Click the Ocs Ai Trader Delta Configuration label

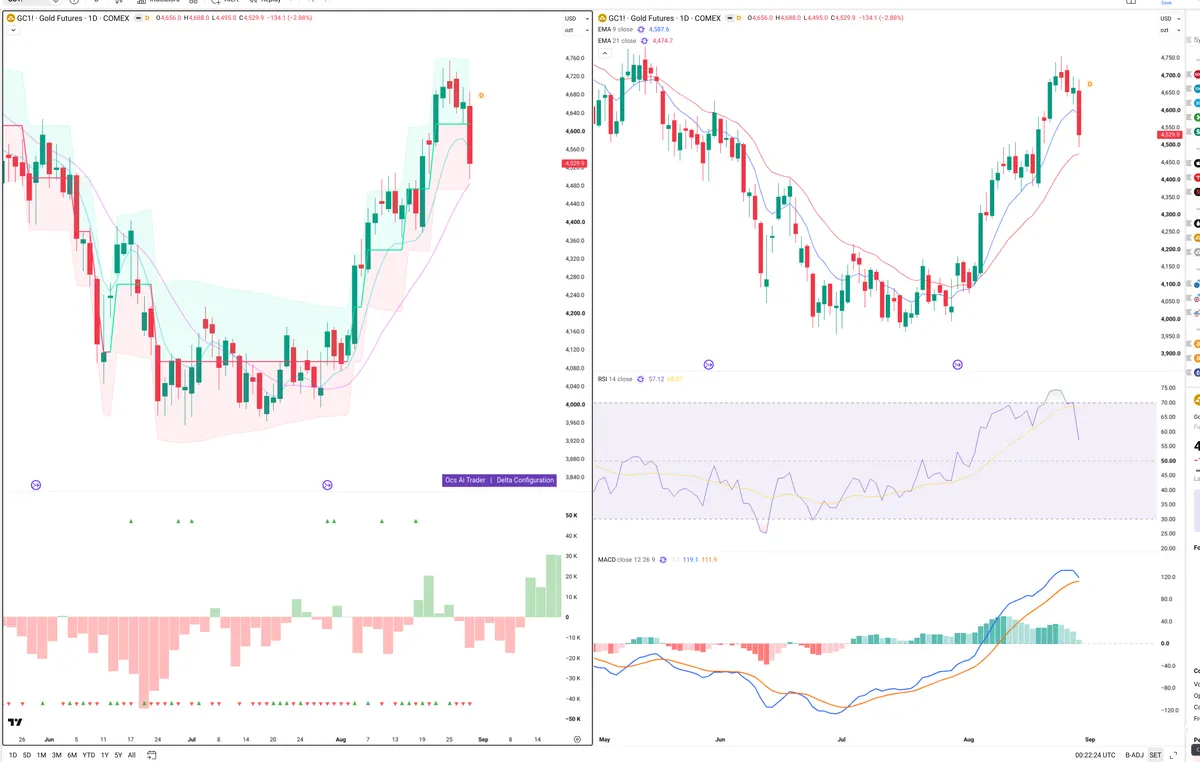click(x=499, y=480)
